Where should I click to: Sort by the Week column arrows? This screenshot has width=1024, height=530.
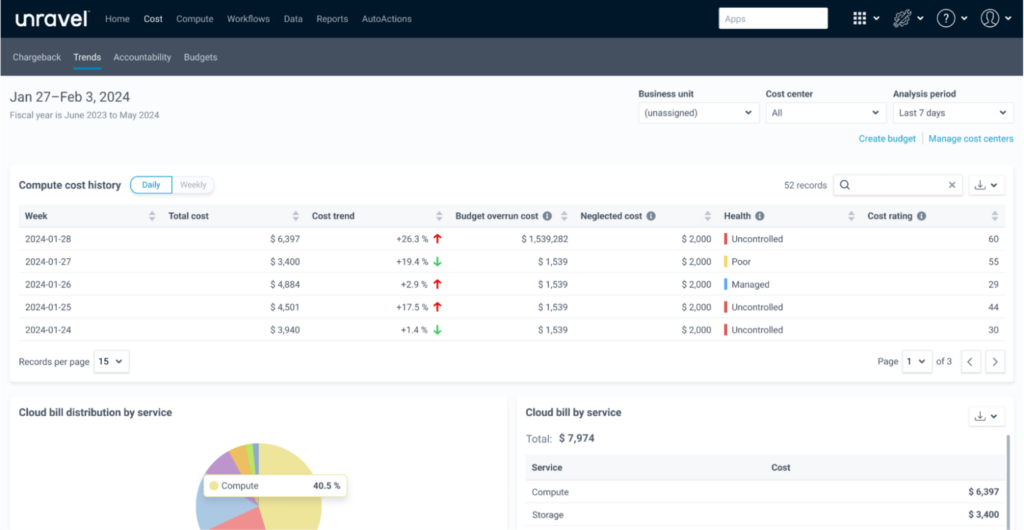(152, 216)
